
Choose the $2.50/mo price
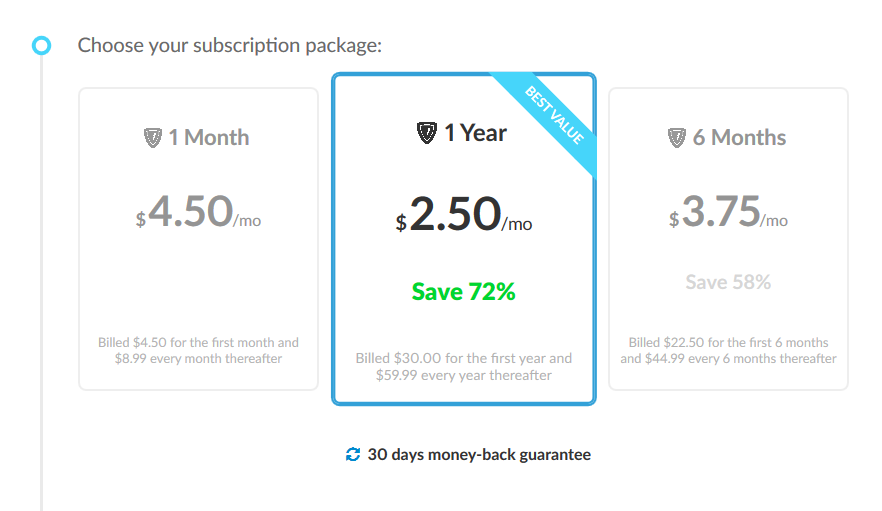(x=463, y=215)
